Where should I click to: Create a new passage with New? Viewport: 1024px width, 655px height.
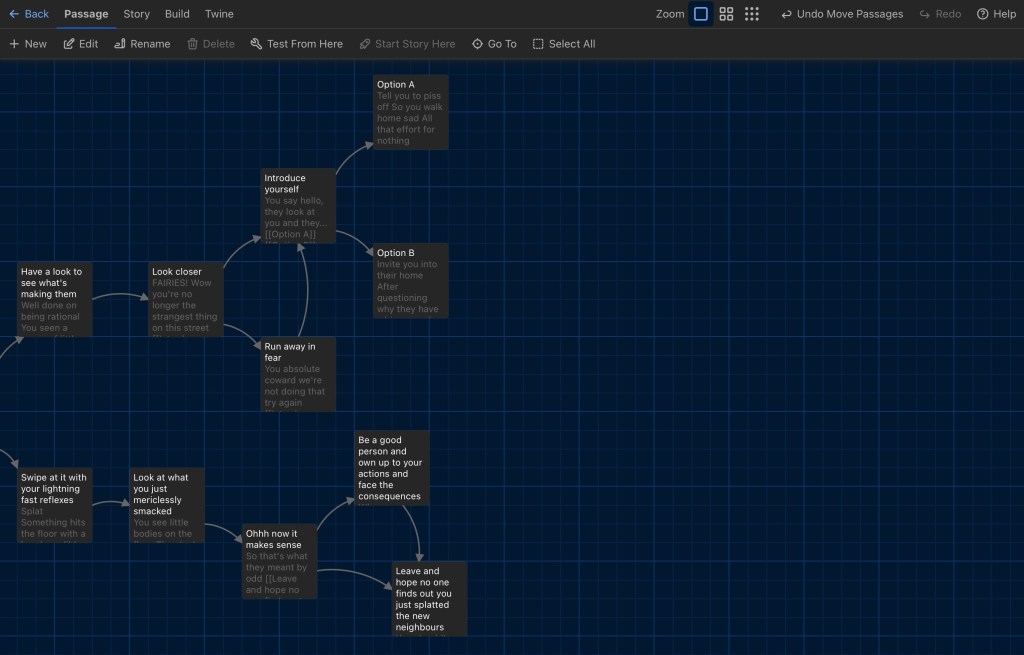[28, 44]
